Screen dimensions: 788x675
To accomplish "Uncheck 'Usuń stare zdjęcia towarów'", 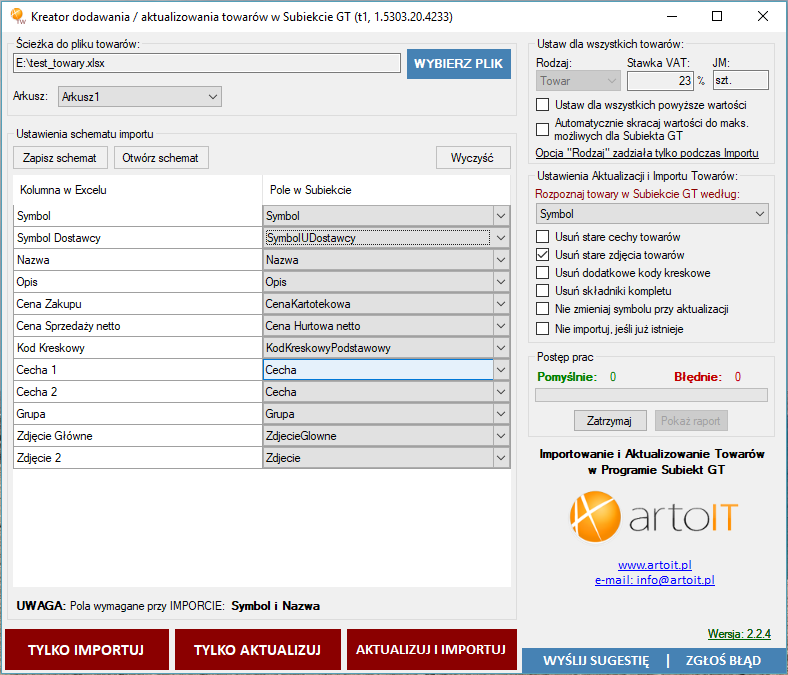I will tap(542, 255).
